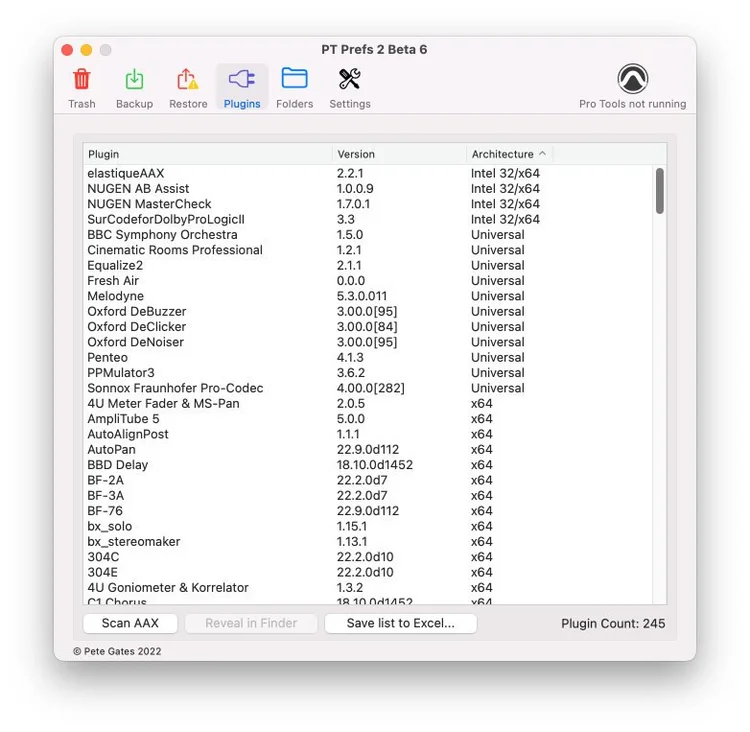Select the Melodyne plugin row
Image resolution: width=750 pixels, height=732 pixels.
tap(367, 296)
